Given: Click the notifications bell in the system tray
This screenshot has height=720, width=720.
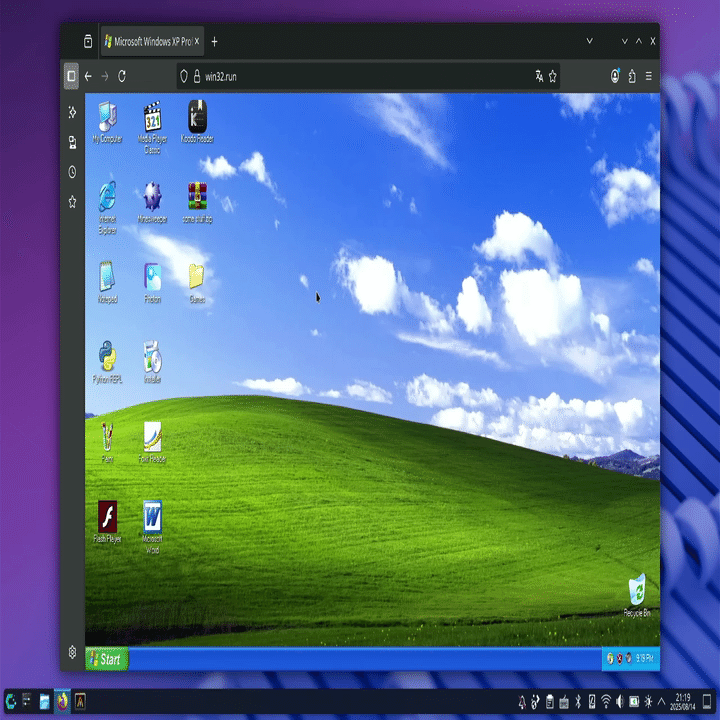Looking at the screenshot, I should 522,702.
